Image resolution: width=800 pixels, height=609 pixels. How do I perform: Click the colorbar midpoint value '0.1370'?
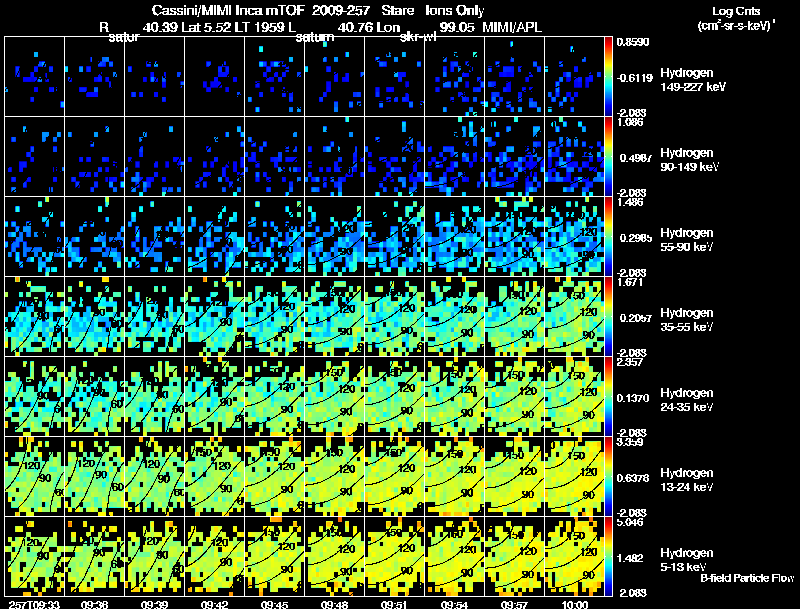pos(633,398)
